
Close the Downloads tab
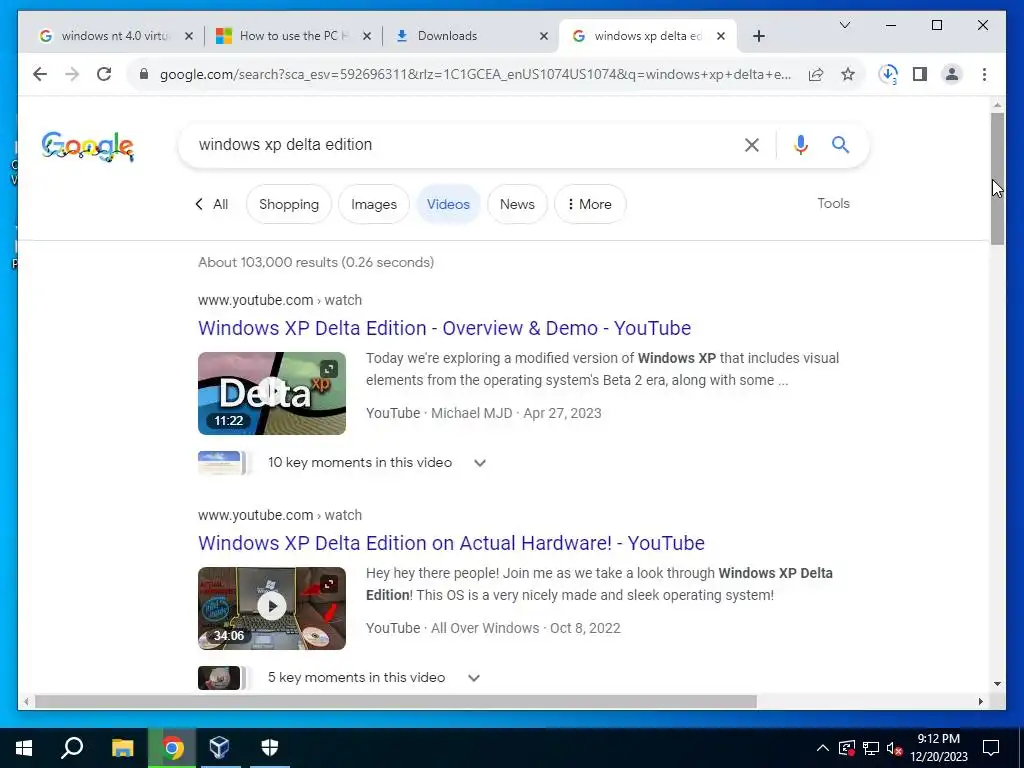[x=543, y=36]
